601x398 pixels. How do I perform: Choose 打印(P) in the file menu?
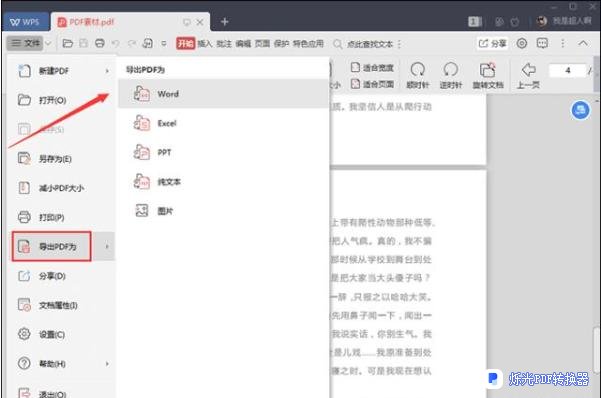click(x=61, y=217)
